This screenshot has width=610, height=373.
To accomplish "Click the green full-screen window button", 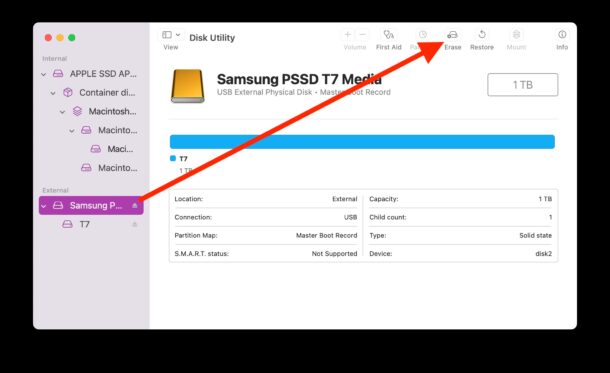I will 72,38.
